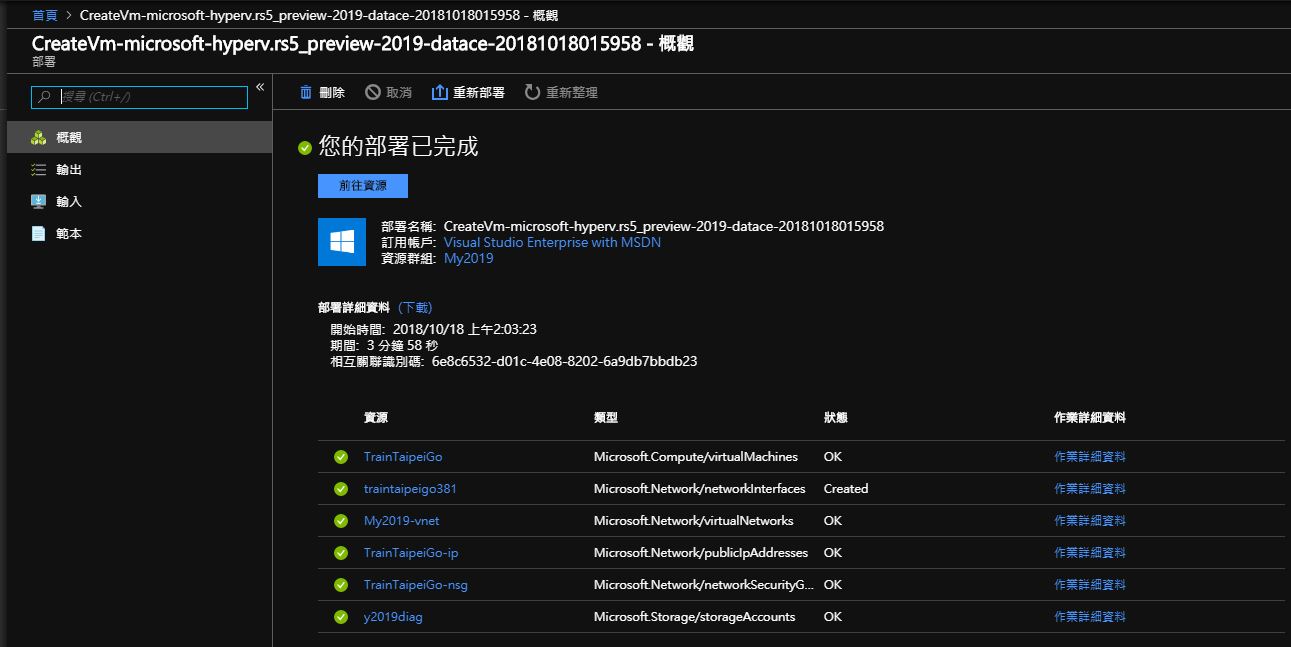This screenshot has width=1291, height=647.
Task: Click the trash icon for 刪除
Action: tap(306, 92)
